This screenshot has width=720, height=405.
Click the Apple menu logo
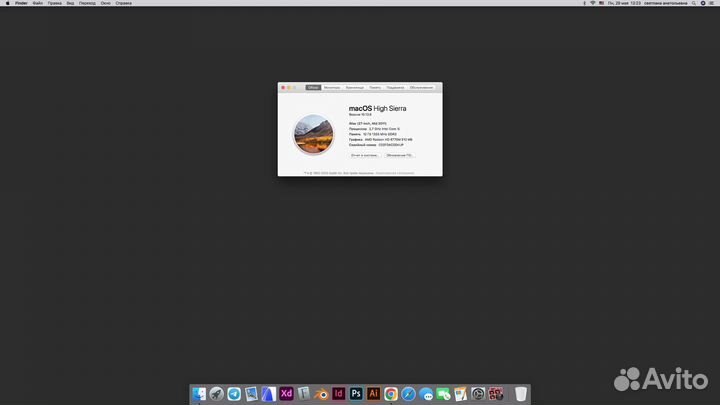(7, 3)
